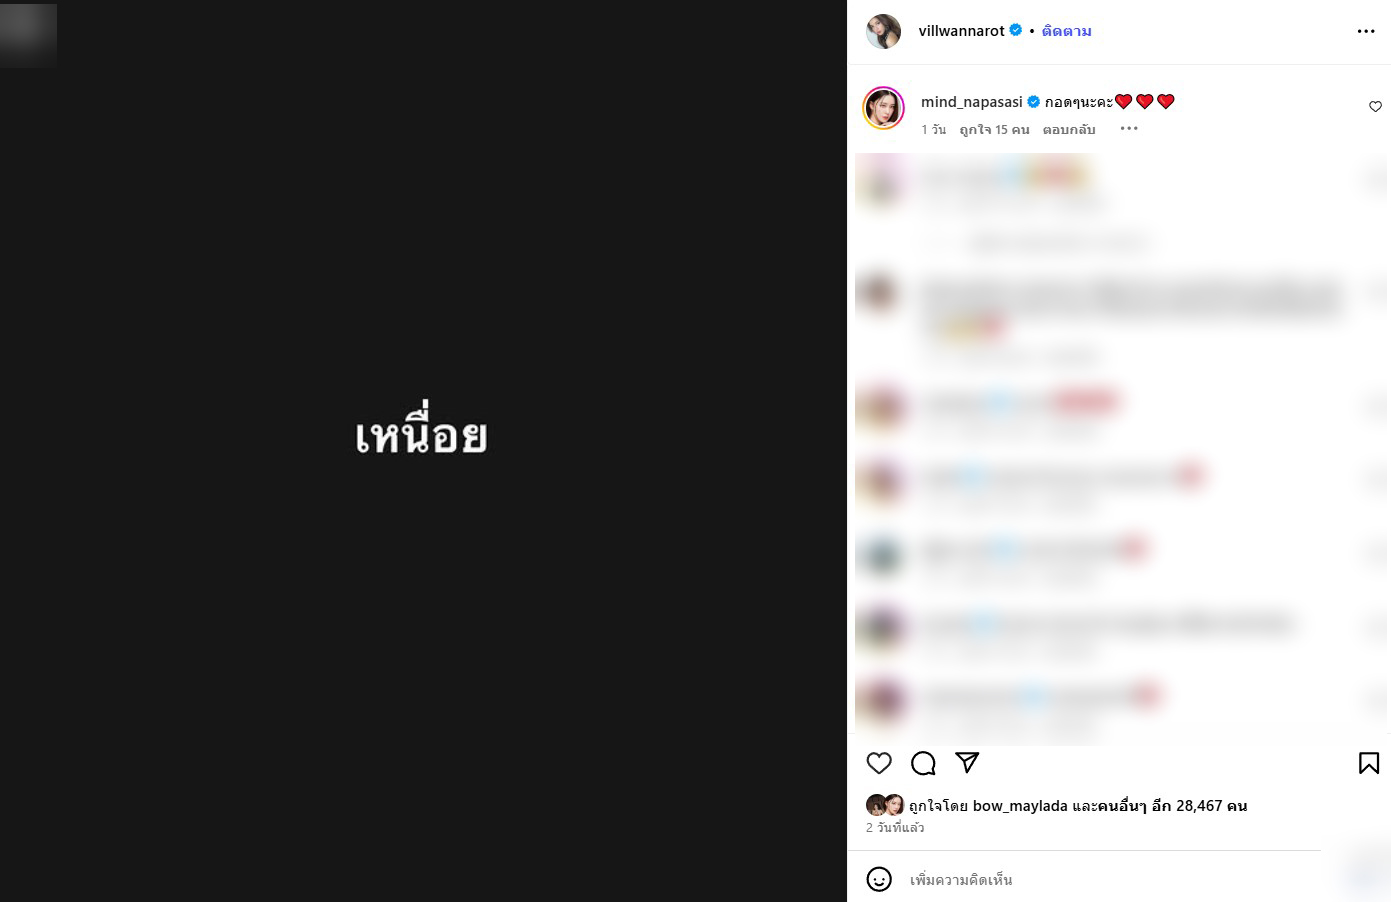
Task: Open comment options dots under mind_napasasi
Action: tap(1129, 128)
